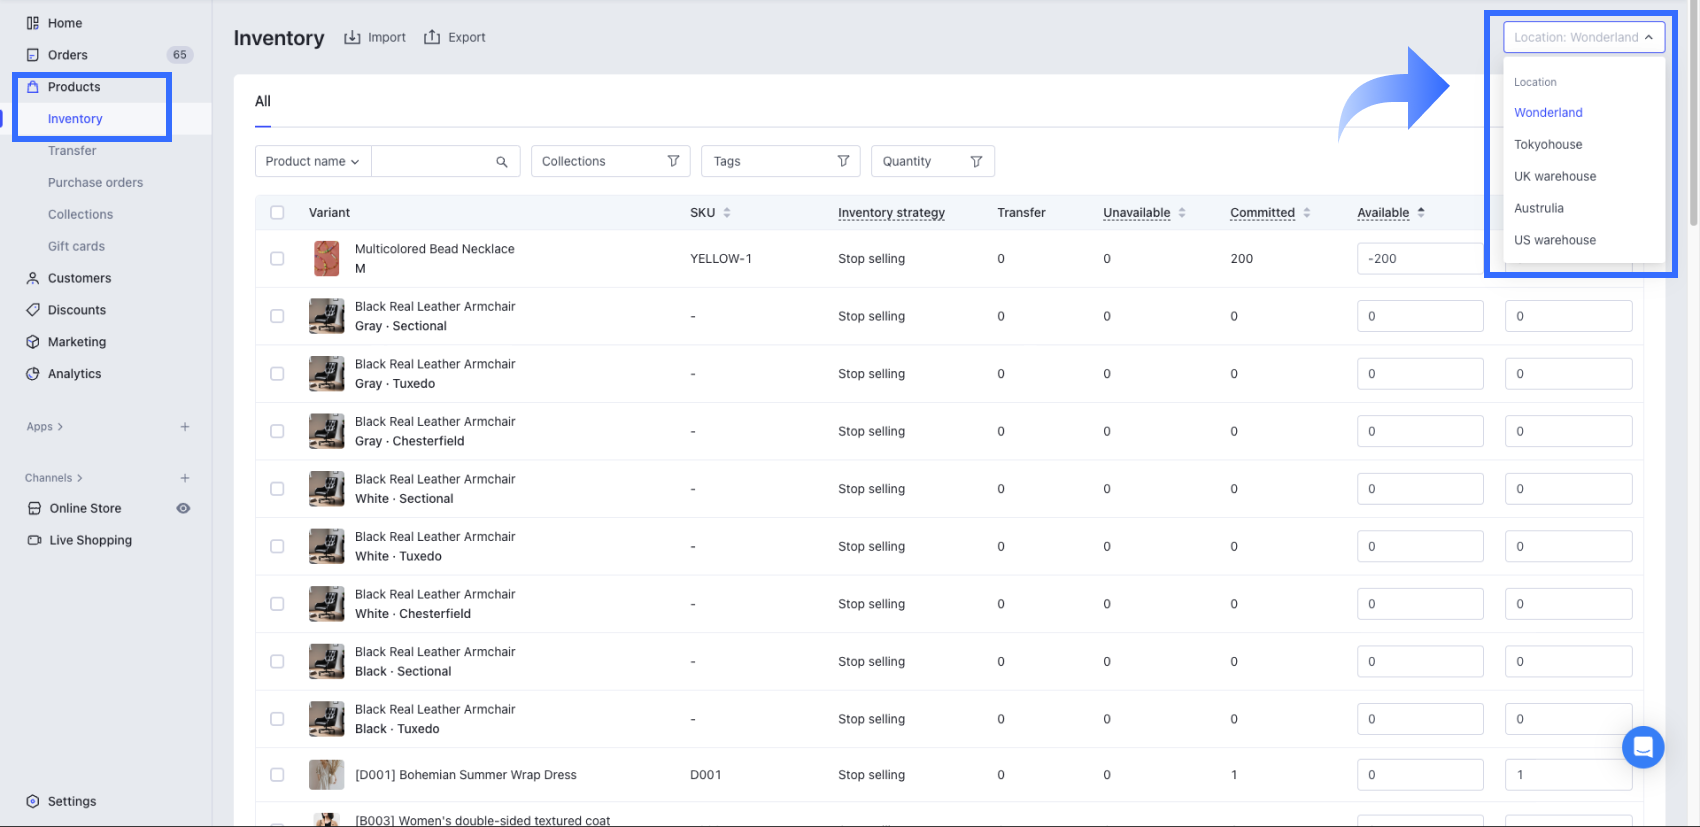Open Purchase orders in the sidebar
Viewport: 1700px width, 827px height.
(95, 183)
